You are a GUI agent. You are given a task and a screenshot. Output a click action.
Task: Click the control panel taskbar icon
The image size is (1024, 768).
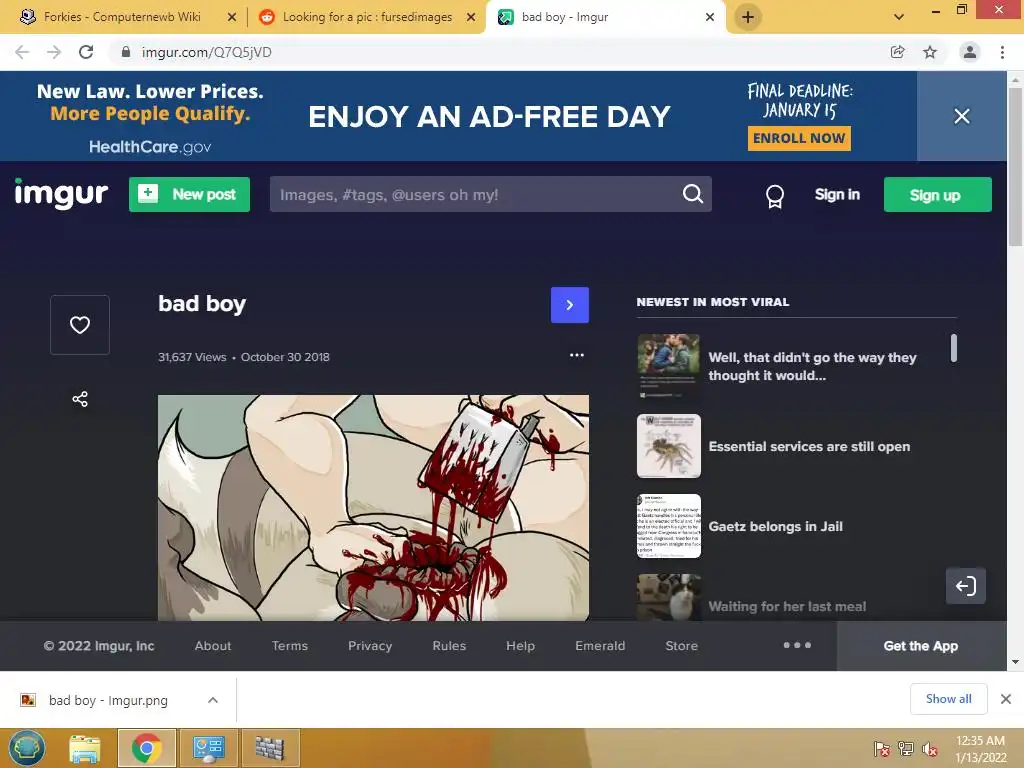(x=208, y=748)
